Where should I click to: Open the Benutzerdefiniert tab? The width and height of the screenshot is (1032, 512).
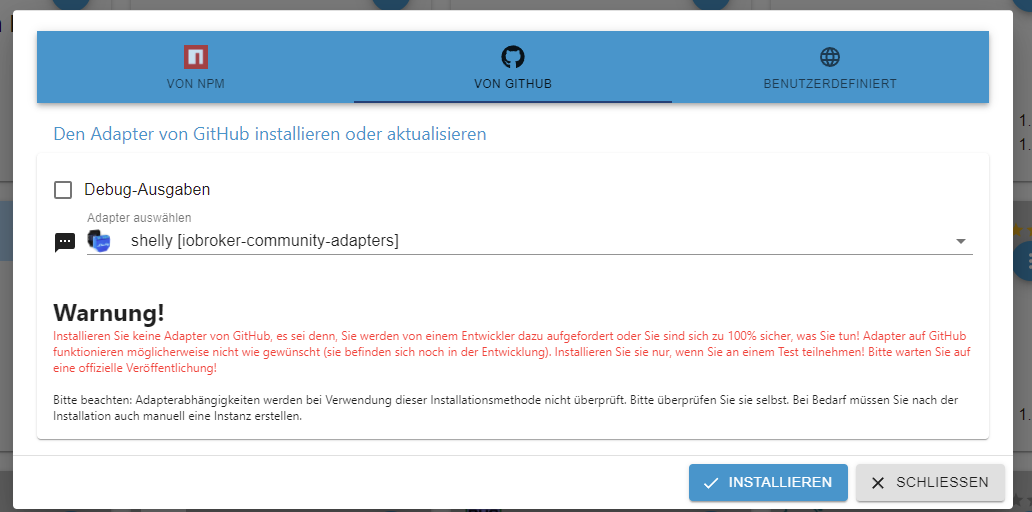[x=830, y=67]
